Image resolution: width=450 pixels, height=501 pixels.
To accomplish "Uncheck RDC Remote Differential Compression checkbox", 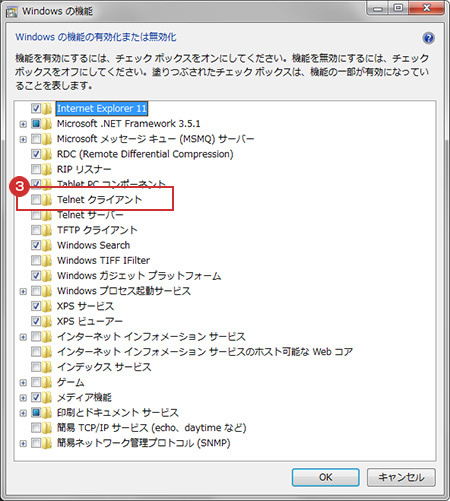I will click(x=36, y=154).
